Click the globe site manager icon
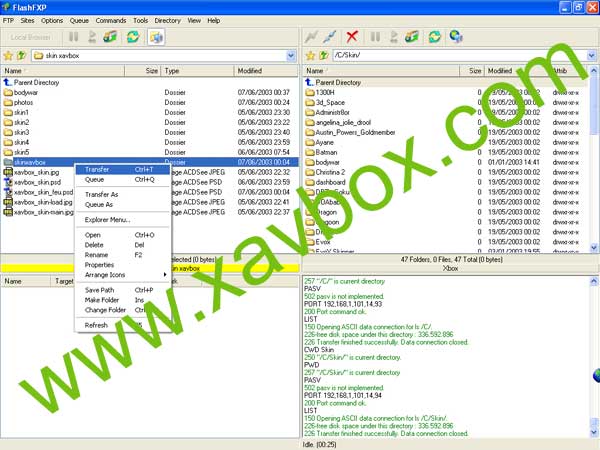The height and width of the screenshot is (450, 600). coord(456,37)
